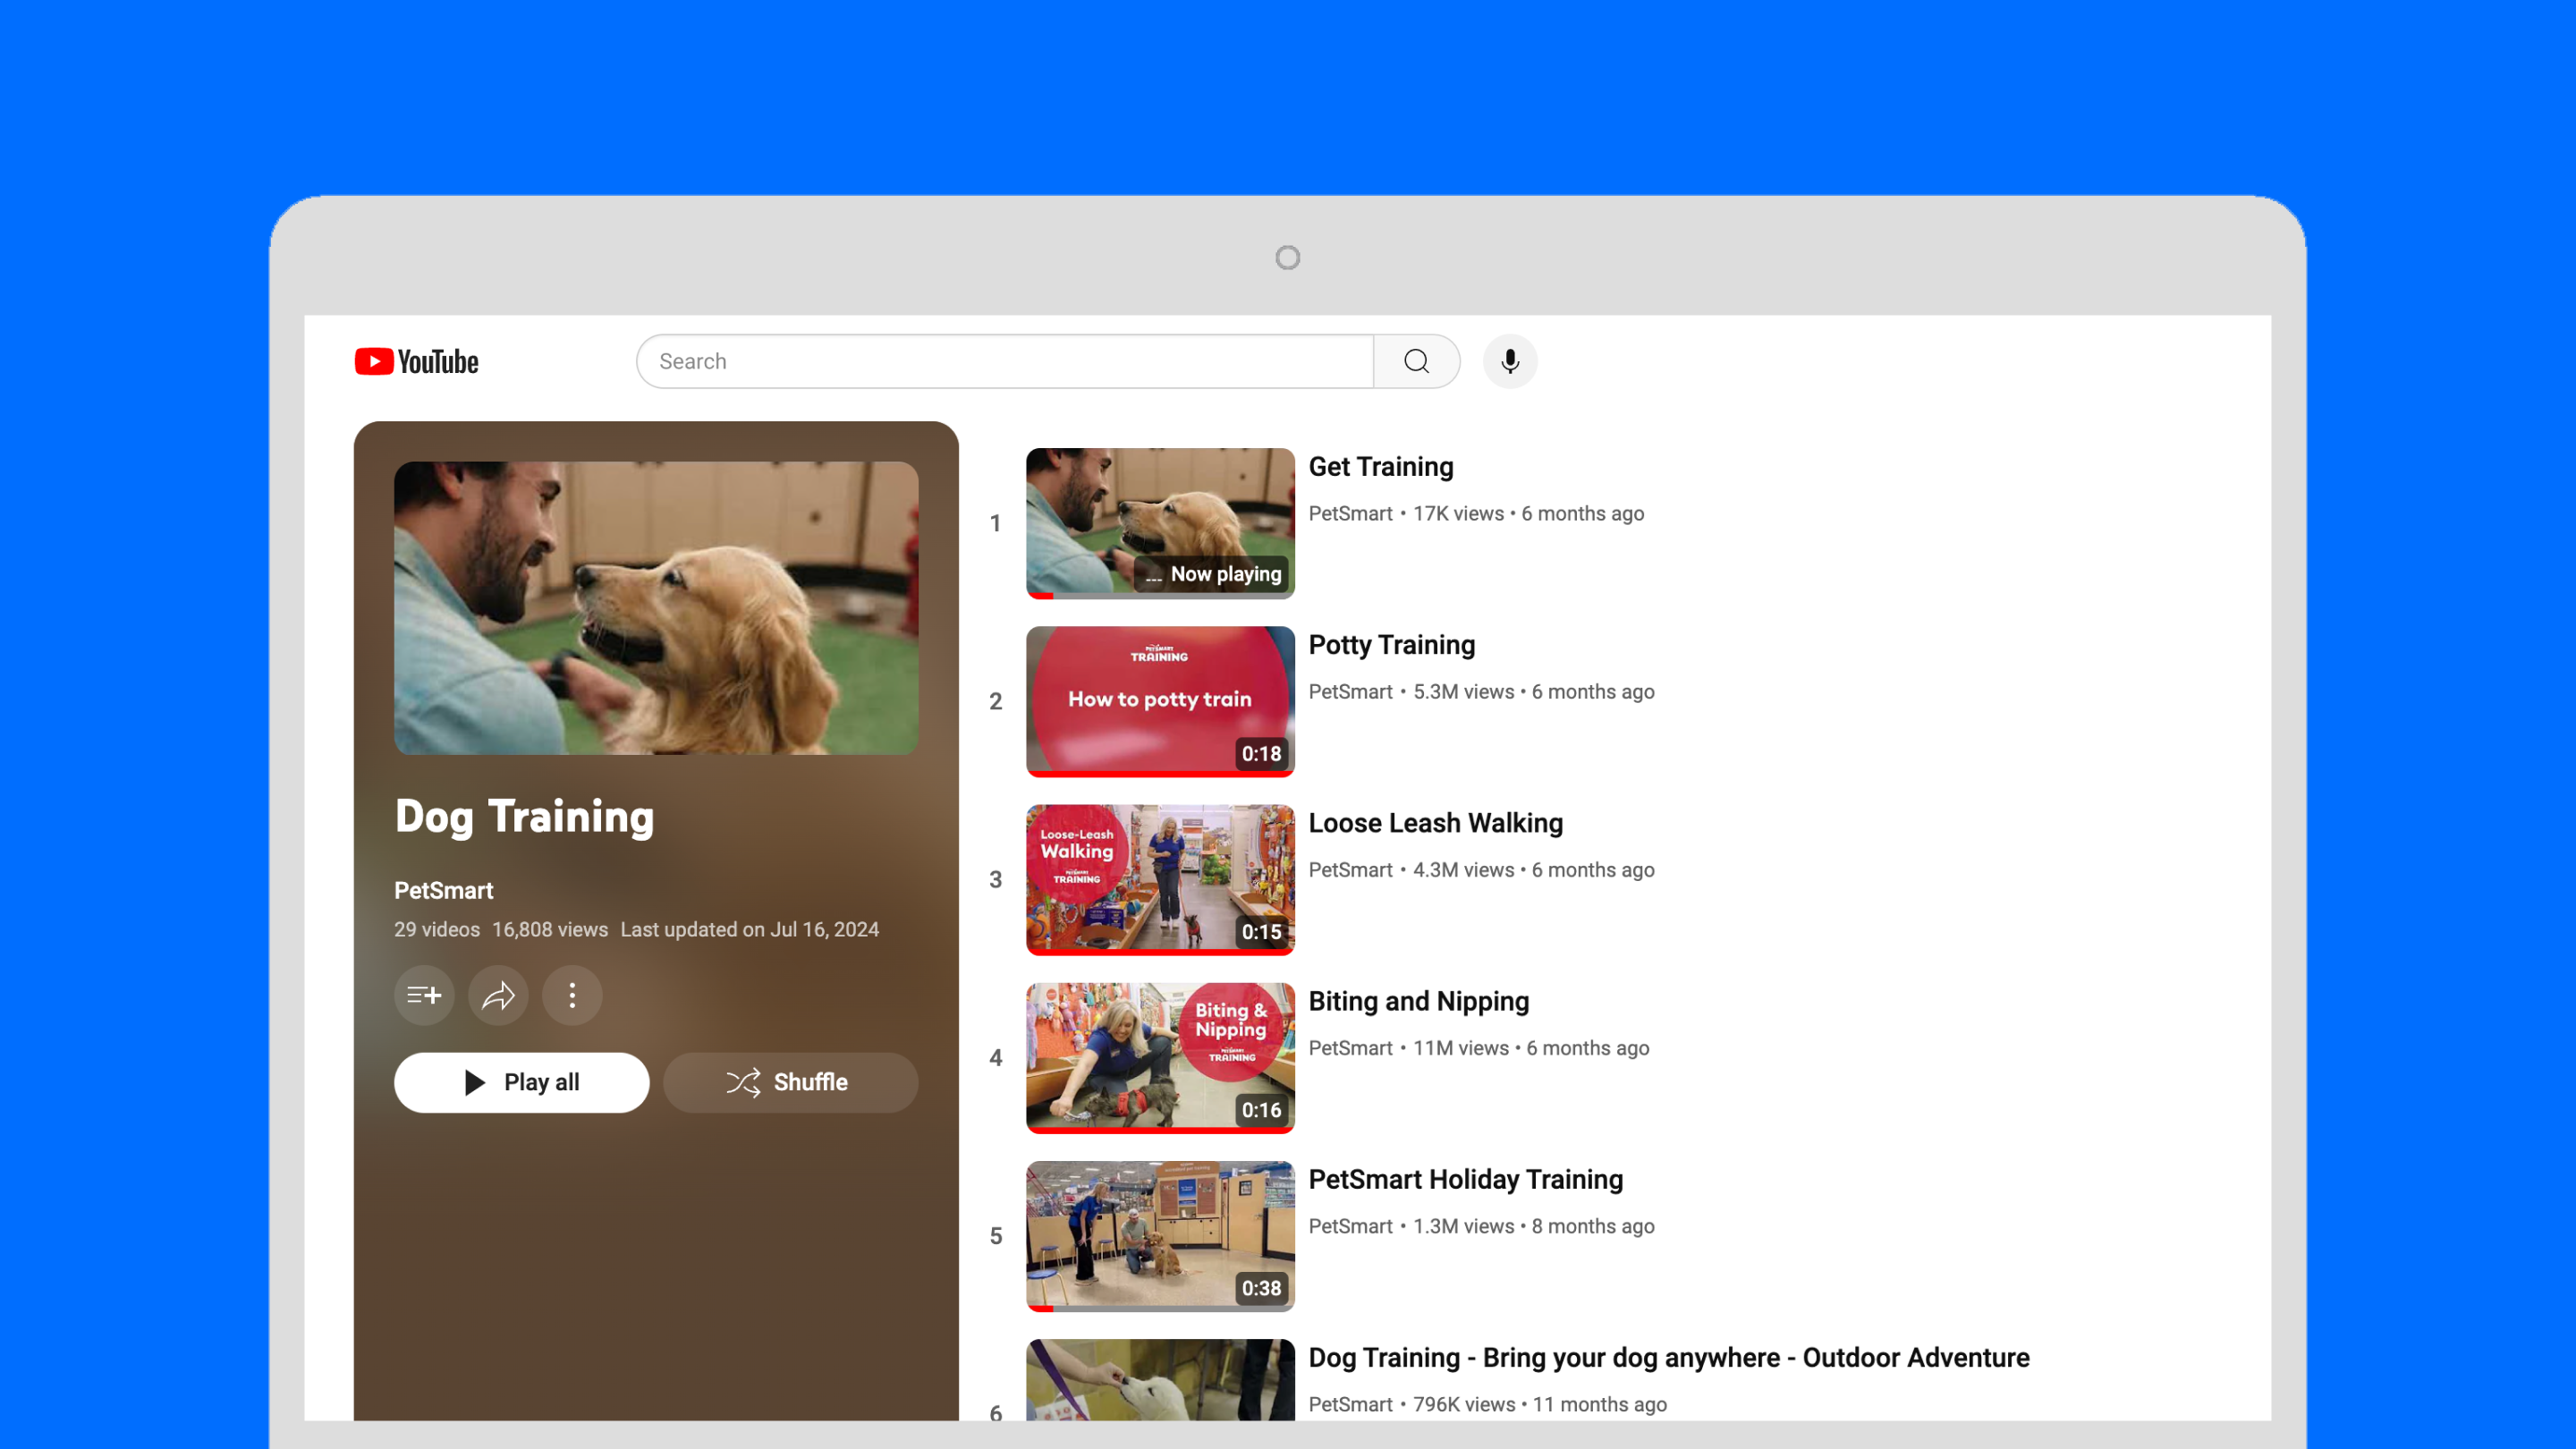
Task: Click the search magnifier button
Action: 1416,361
